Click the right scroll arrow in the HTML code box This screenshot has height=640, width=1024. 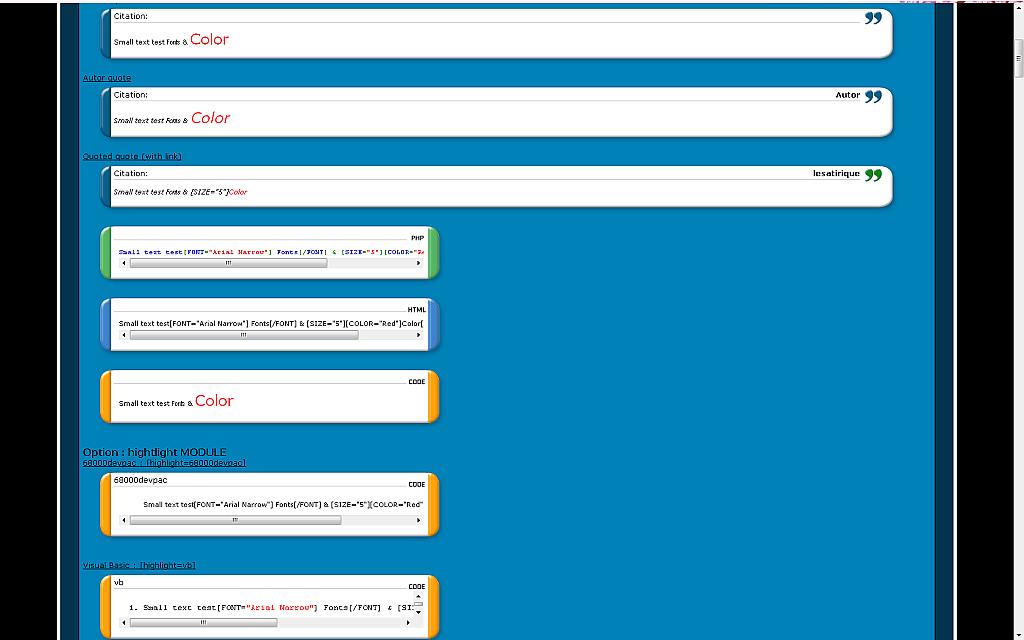click(418, 335)
